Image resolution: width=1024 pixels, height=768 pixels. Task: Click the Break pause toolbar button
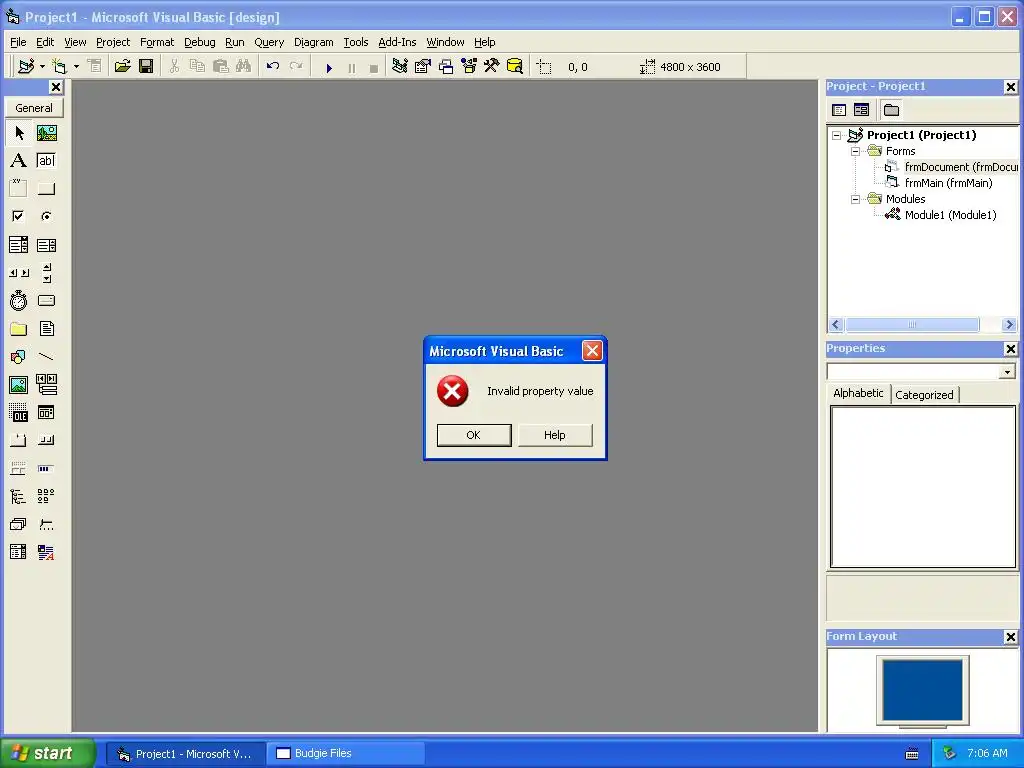click(x=352, y=67)
